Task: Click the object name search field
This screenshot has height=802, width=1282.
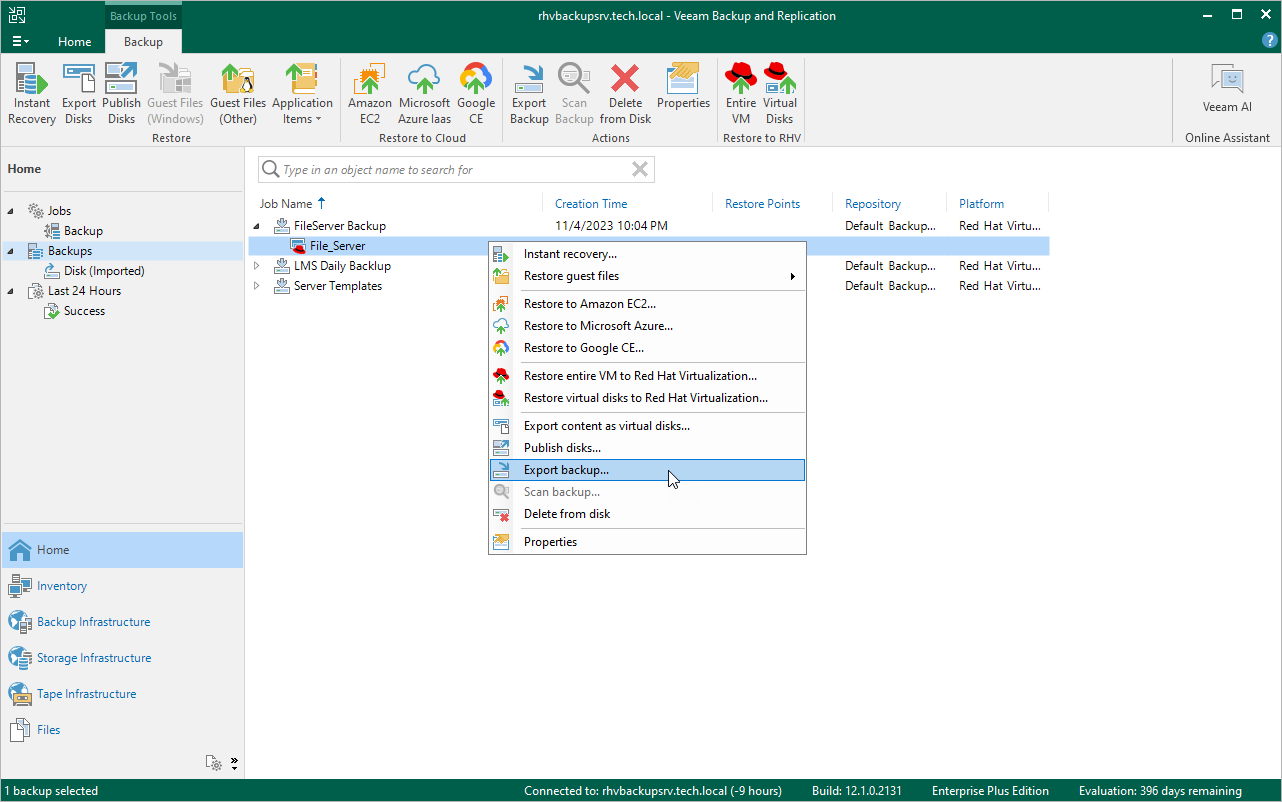Action: 455,170
